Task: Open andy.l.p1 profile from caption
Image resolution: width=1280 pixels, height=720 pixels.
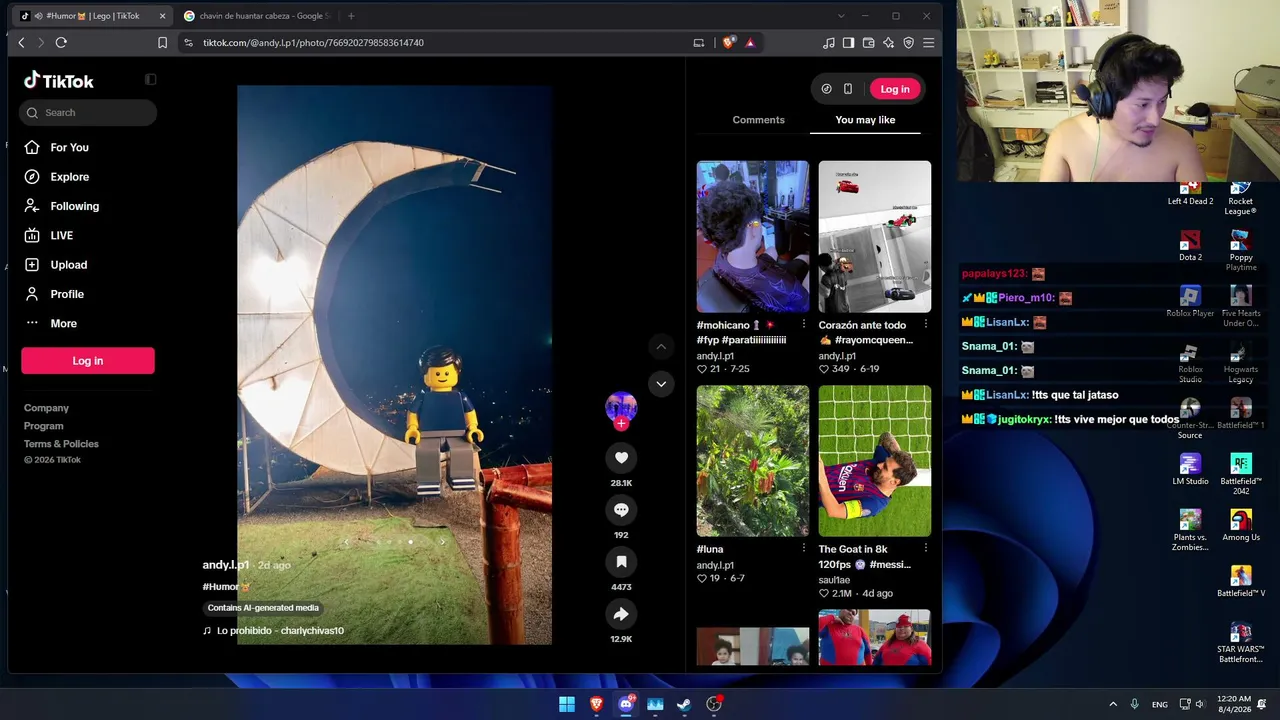Action: (226, 565)
